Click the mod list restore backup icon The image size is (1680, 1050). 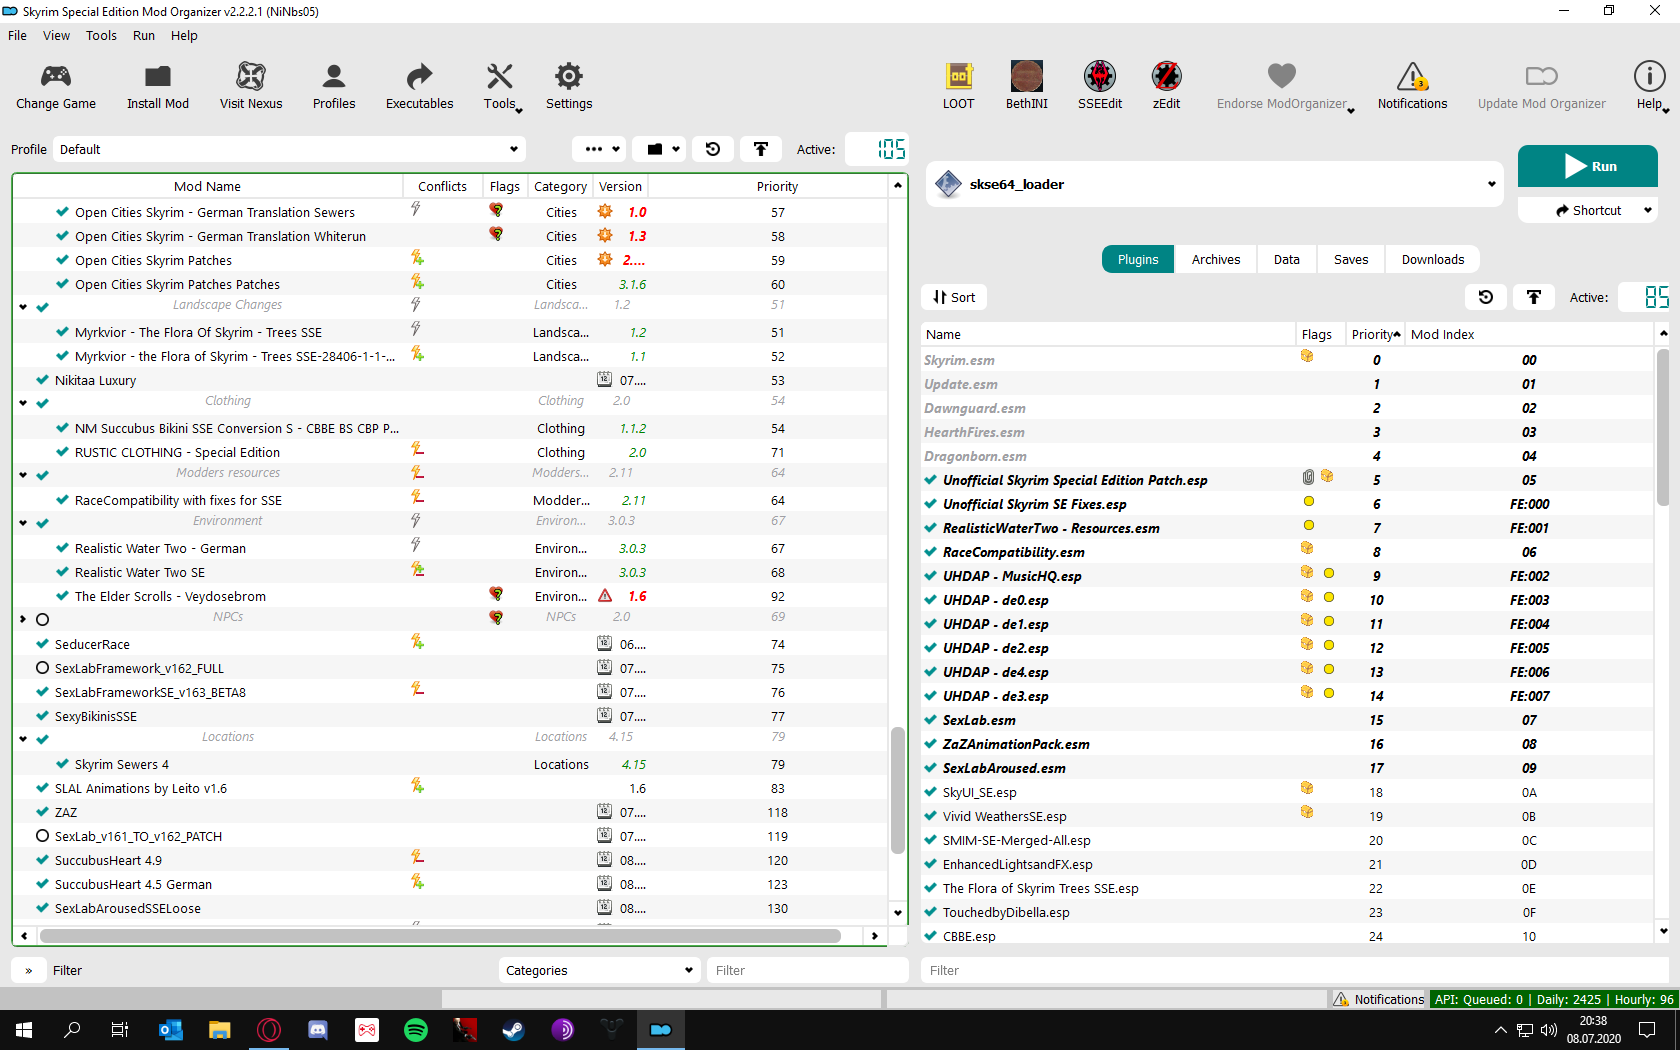click(x=713, y=149)
